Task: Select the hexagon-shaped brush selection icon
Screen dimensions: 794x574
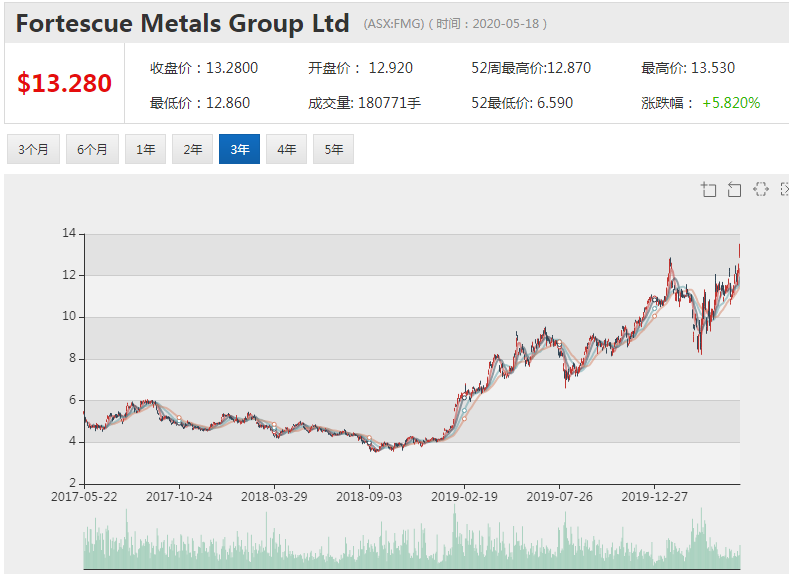Action: [x=761, y=189]
